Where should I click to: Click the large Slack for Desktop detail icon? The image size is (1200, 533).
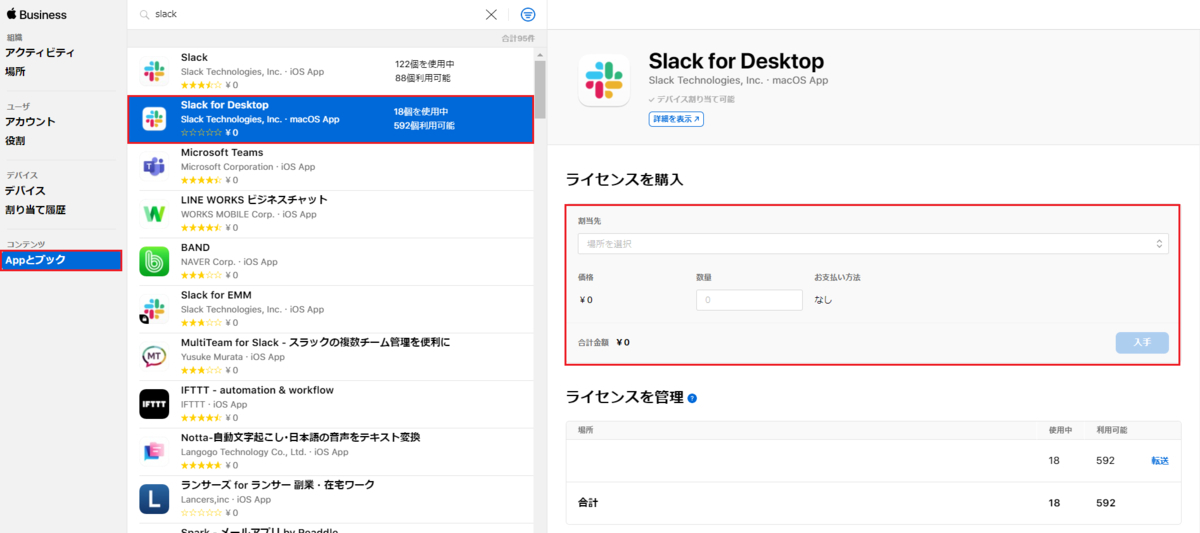coord(604,80)
